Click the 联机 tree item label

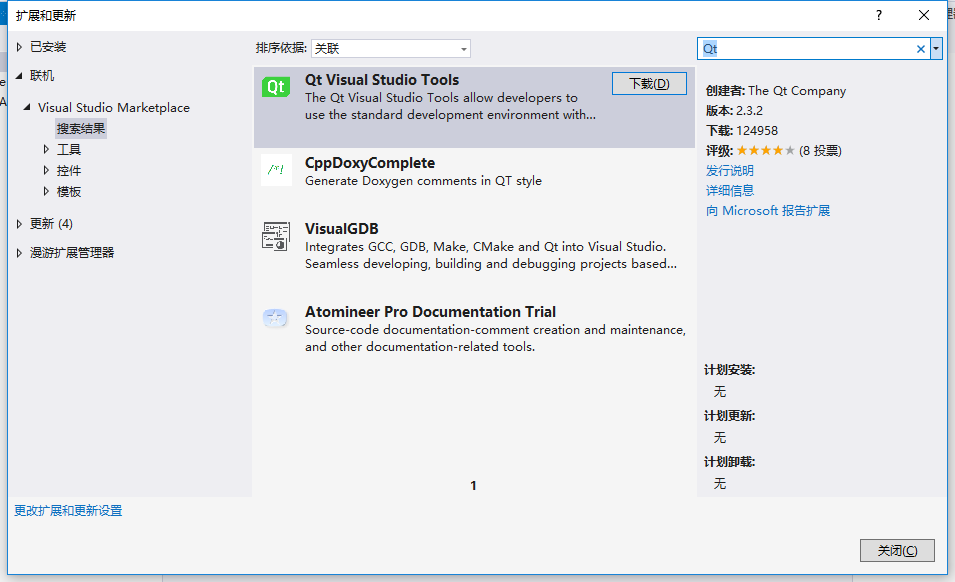[x=42, y=75]
